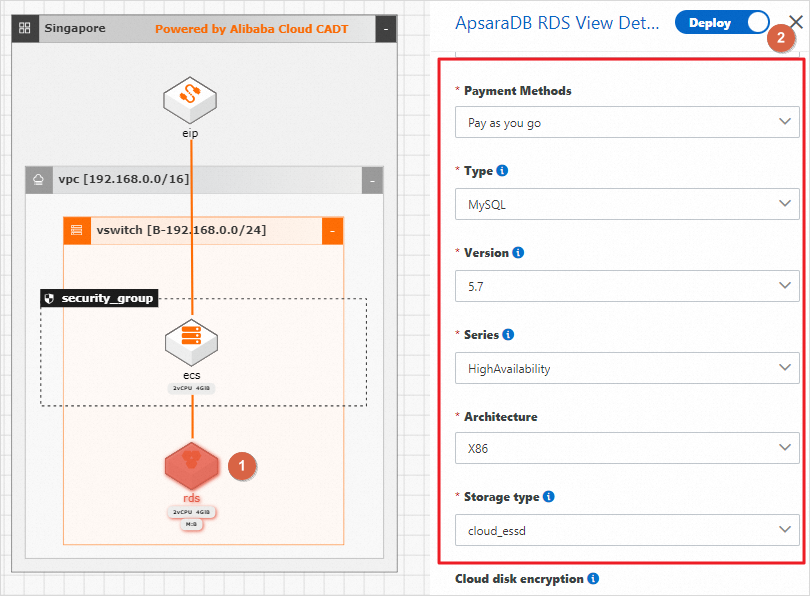Collapse the vswitch container

point(332,231)
